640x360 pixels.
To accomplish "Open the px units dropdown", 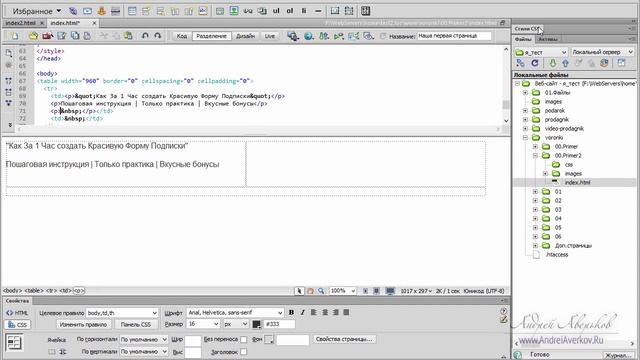I will [236, 324].
